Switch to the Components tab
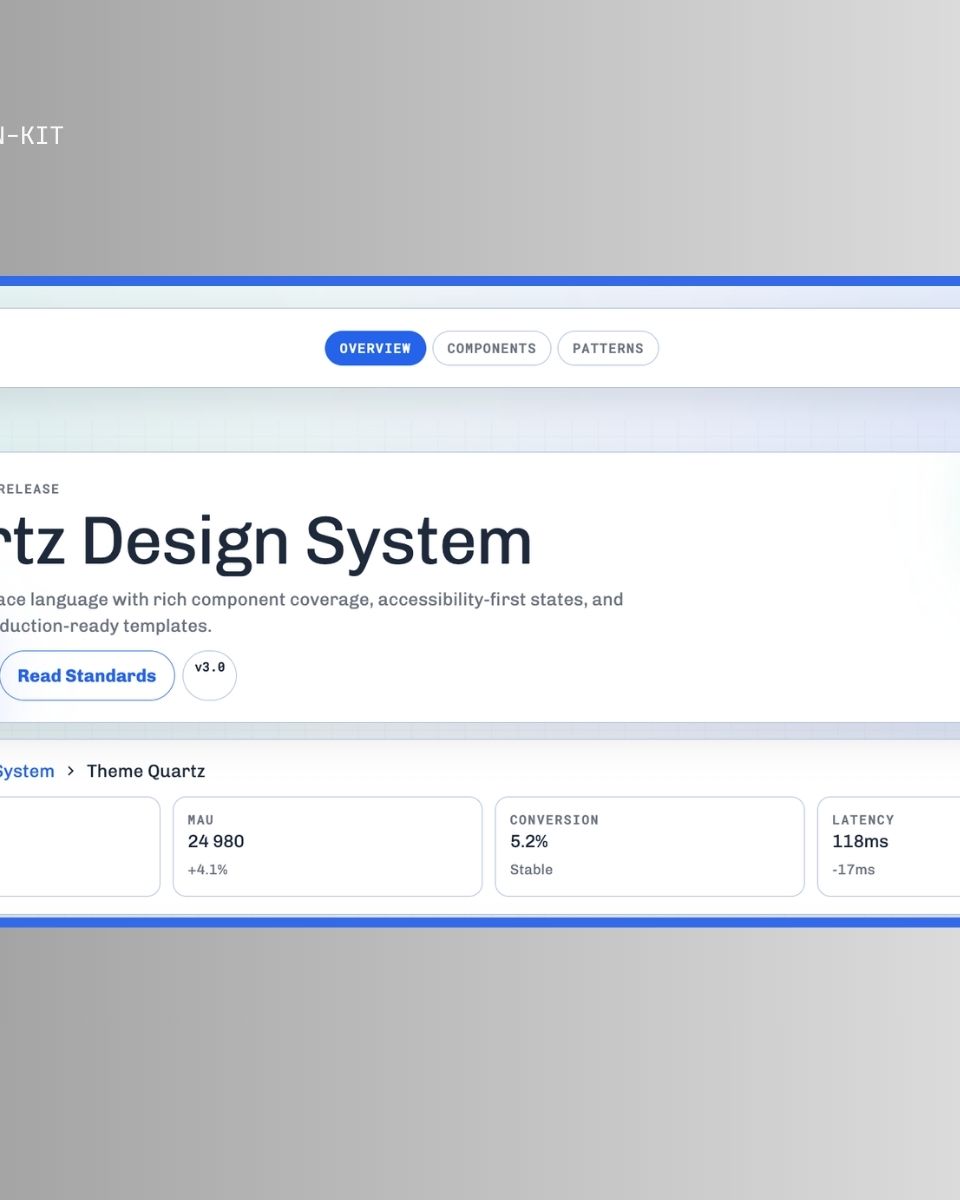 tap(491, 348)
